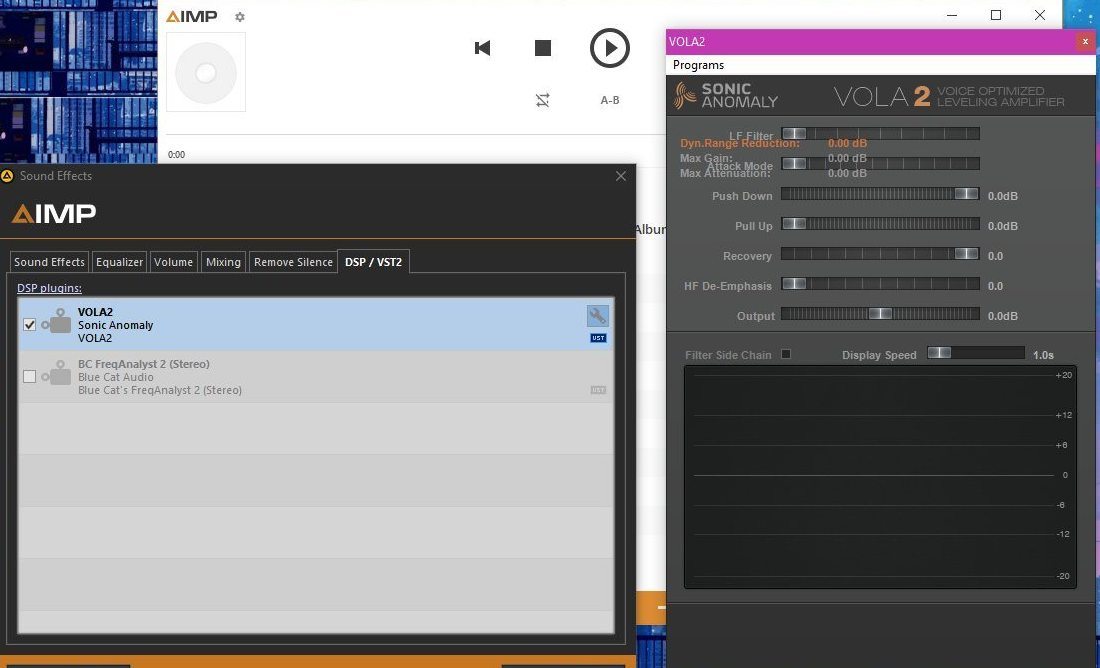This screenshot has width=1100, height=668.
Task: Adjust the Attack Mode slider
Action: point(880,163)
